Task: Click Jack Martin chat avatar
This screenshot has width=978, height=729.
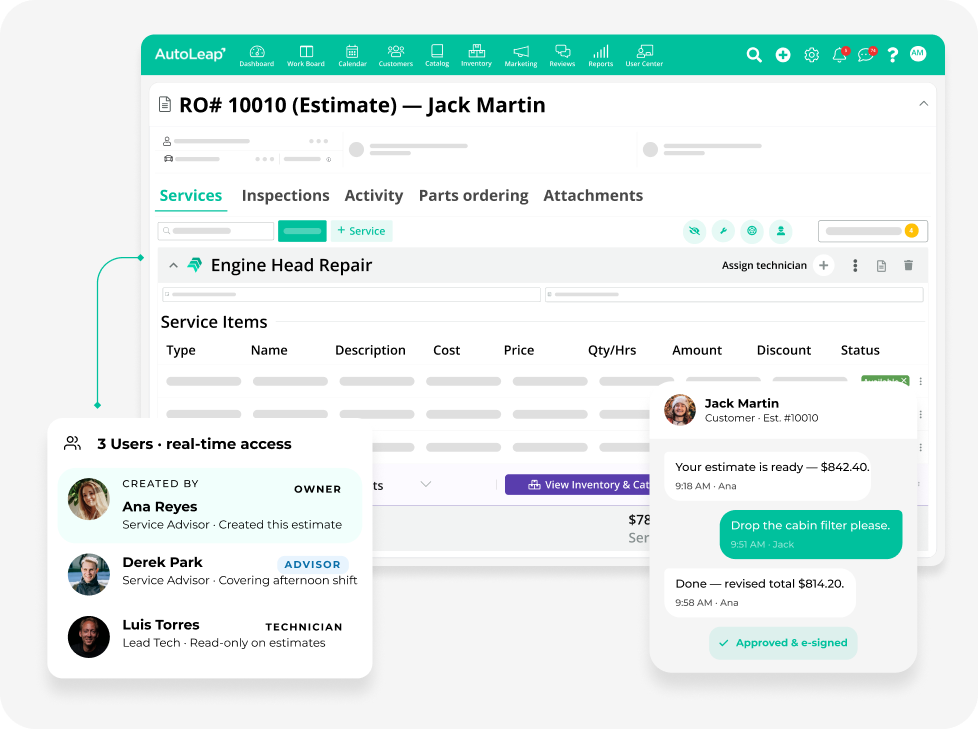Action: [680, 410]
